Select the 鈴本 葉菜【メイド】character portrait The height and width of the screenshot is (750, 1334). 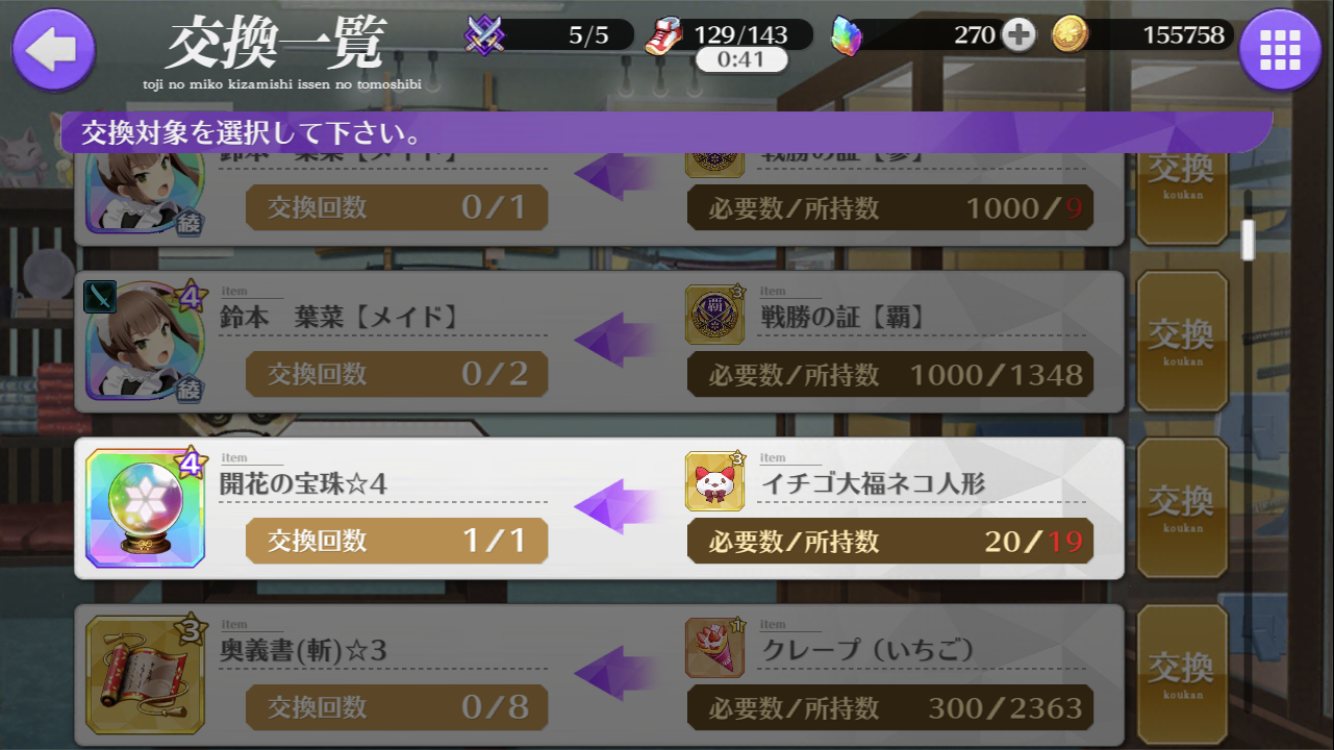(145, 341)
